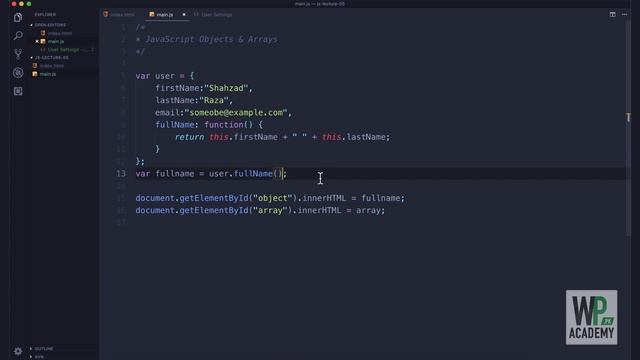Select main.js under Open Editors
640x360 pixels.
(56, 41)
